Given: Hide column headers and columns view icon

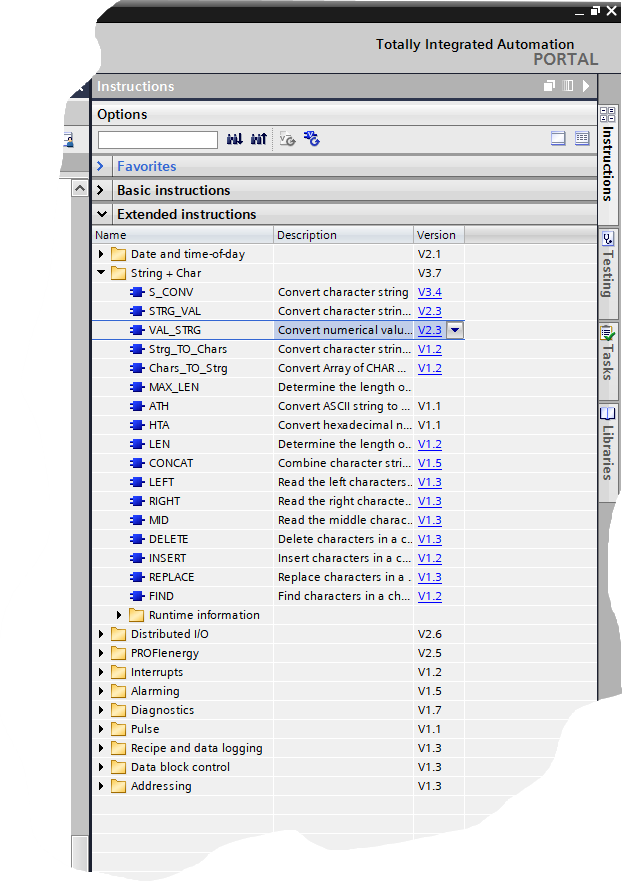Looking at the screenshot, I should (x=558, y=138).
